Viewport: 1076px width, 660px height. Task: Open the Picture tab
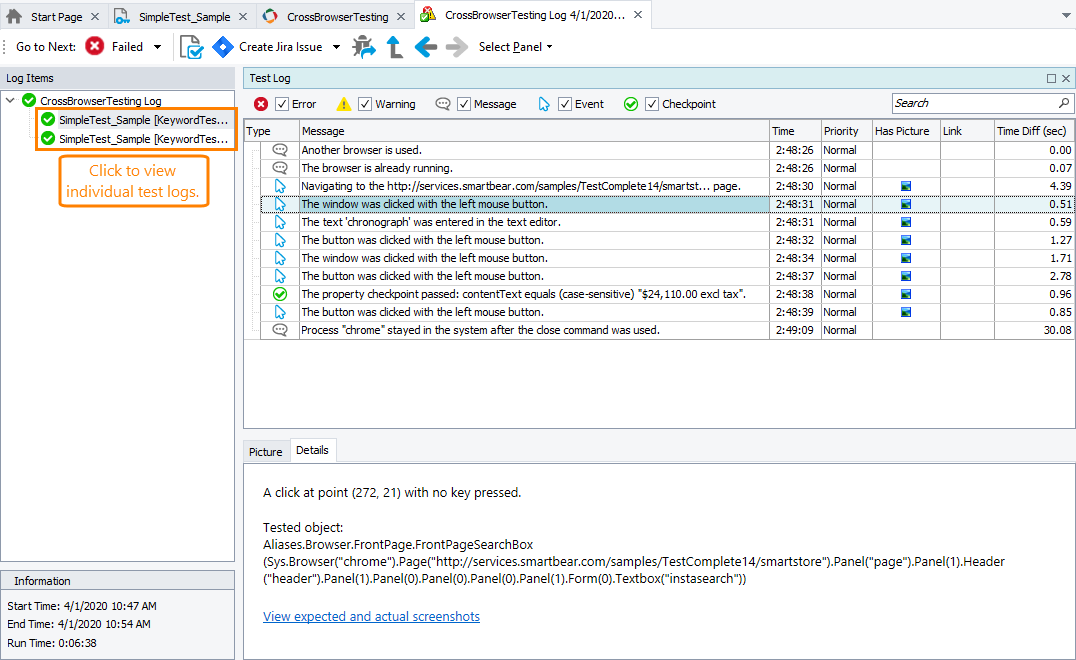(x=266, y=452)
